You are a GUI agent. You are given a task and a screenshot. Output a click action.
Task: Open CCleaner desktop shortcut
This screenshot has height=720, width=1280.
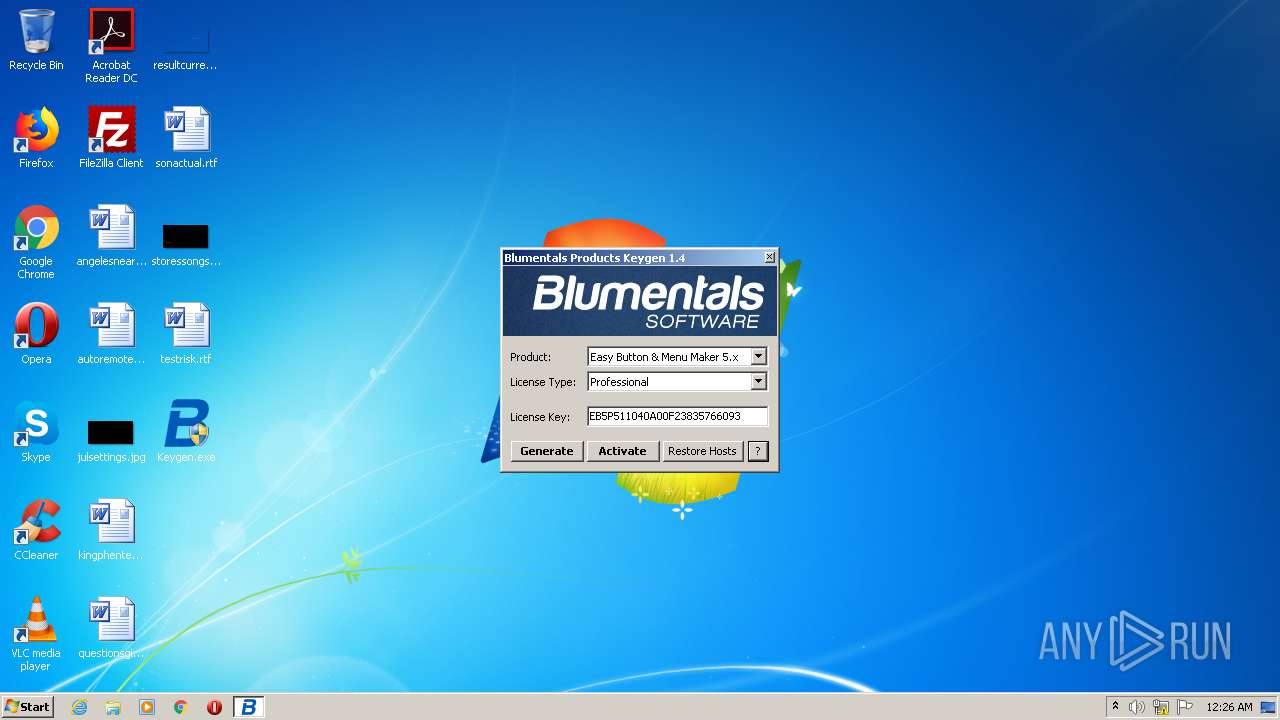click(x=36, y=530)
